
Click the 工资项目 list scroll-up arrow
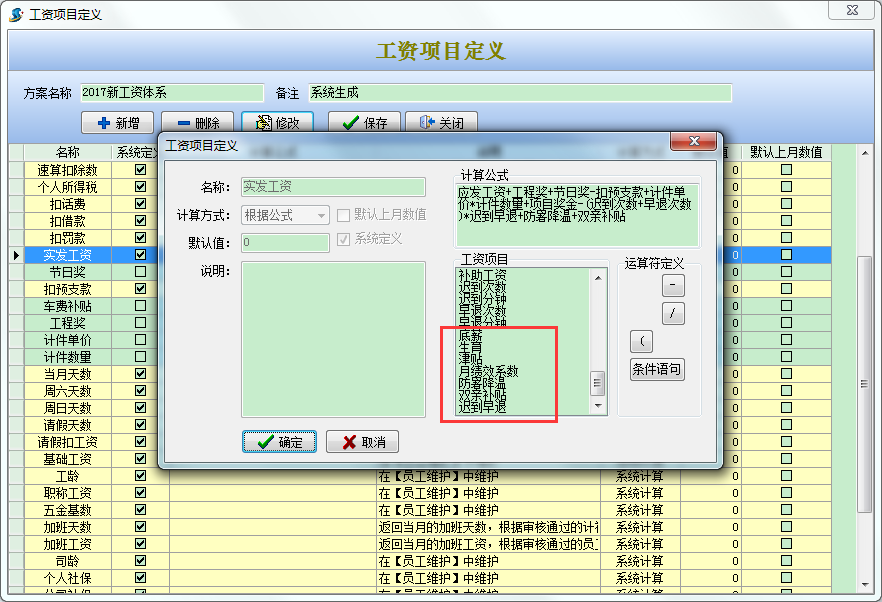pos(598,277)
